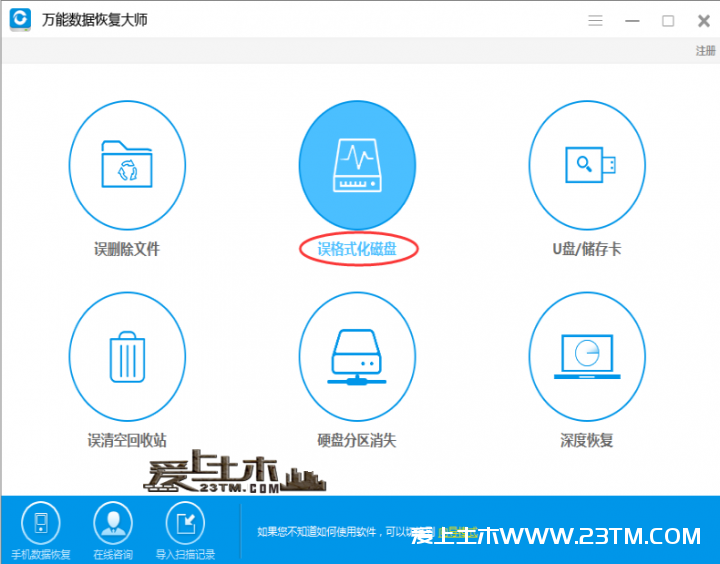Click the 手机数据恢复 text label
This screenshot has height=564, width=720.
41,554
